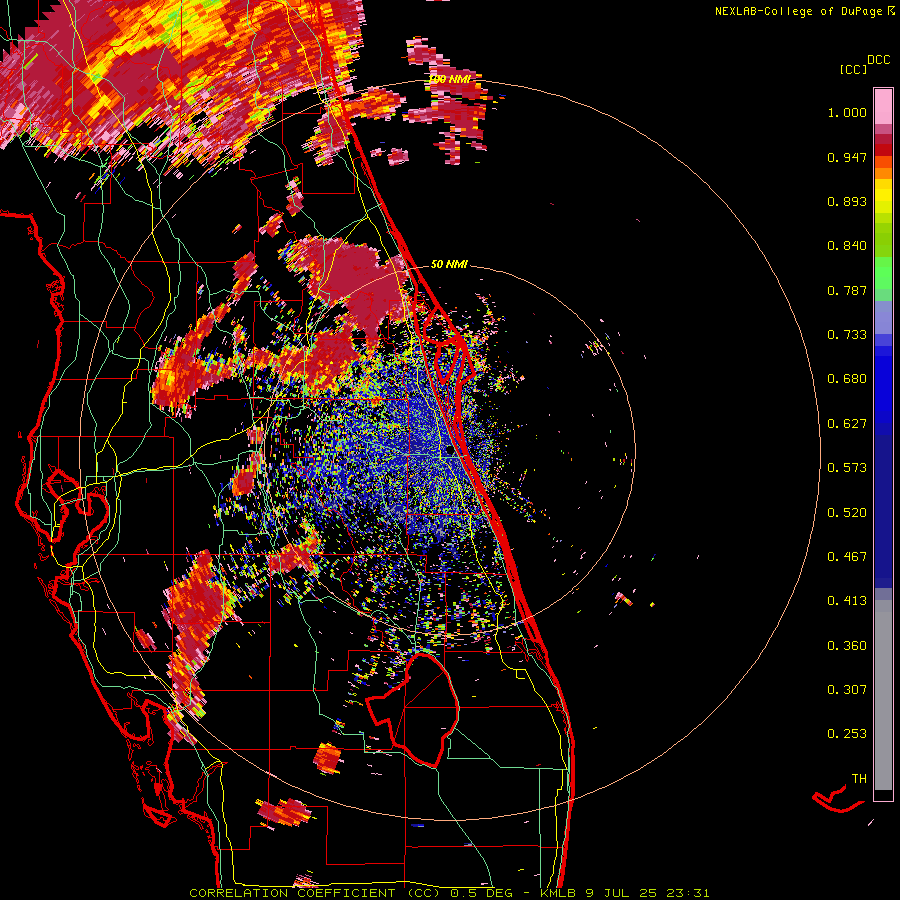
Task: Click the 50 NMI range ring label
Action: [449, 264]
